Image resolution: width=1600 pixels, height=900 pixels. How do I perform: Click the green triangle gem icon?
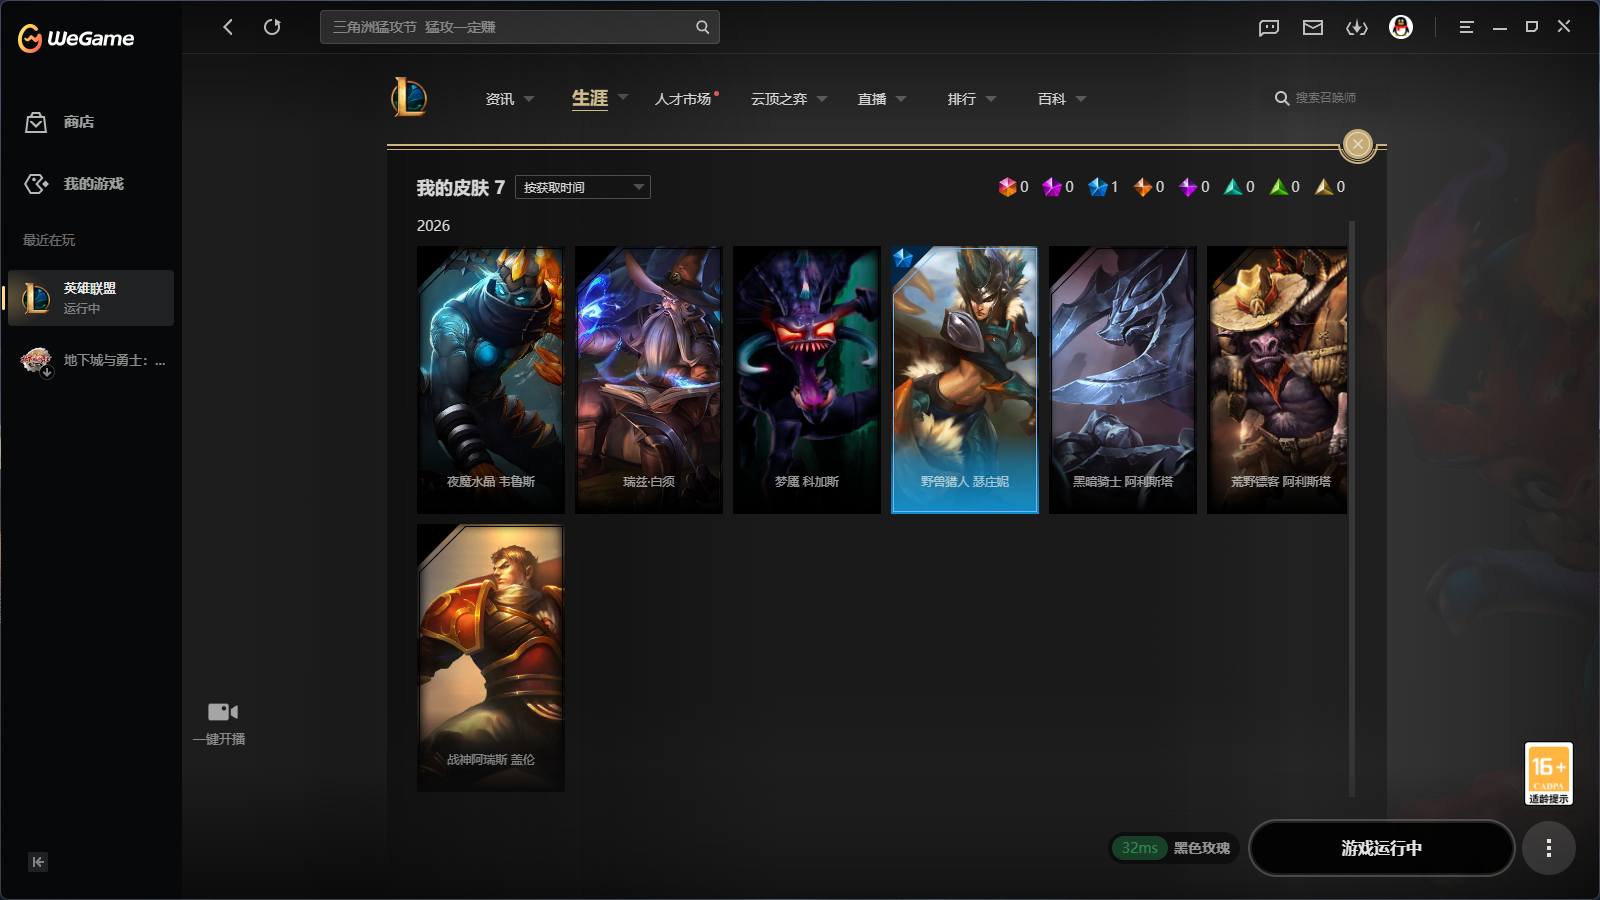1279,187
